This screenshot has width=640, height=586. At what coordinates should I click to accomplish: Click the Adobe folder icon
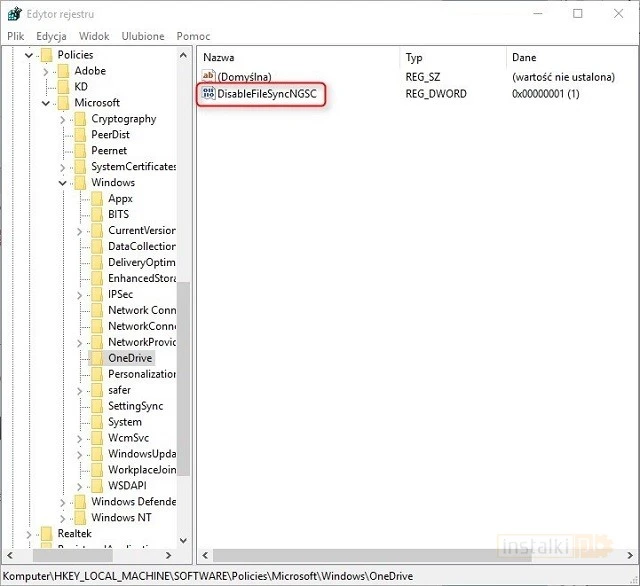(63, 71)
